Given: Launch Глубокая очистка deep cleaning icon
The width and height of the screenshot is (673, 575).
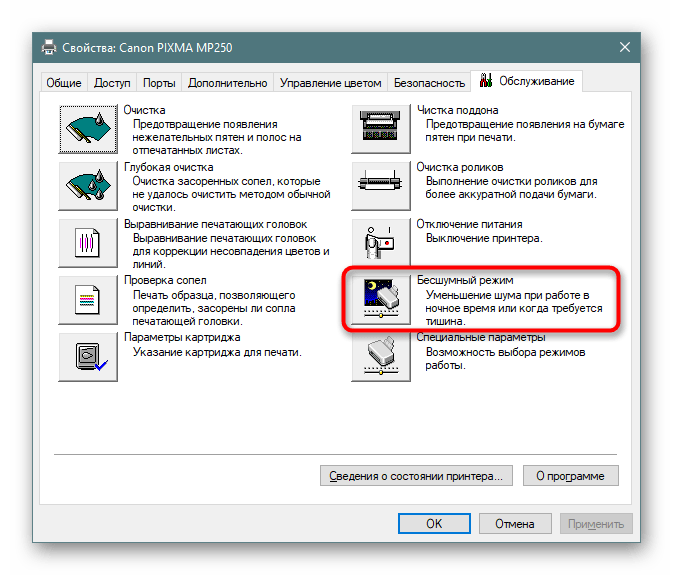Looking at the screenshot, I should (x=88, y=186).
